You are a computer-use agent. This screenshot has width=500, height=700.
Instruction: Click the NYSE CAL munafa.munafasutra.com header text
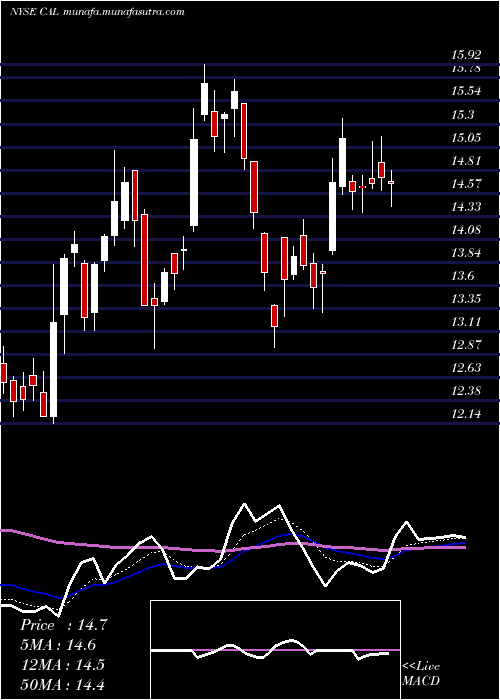[97, 12]
